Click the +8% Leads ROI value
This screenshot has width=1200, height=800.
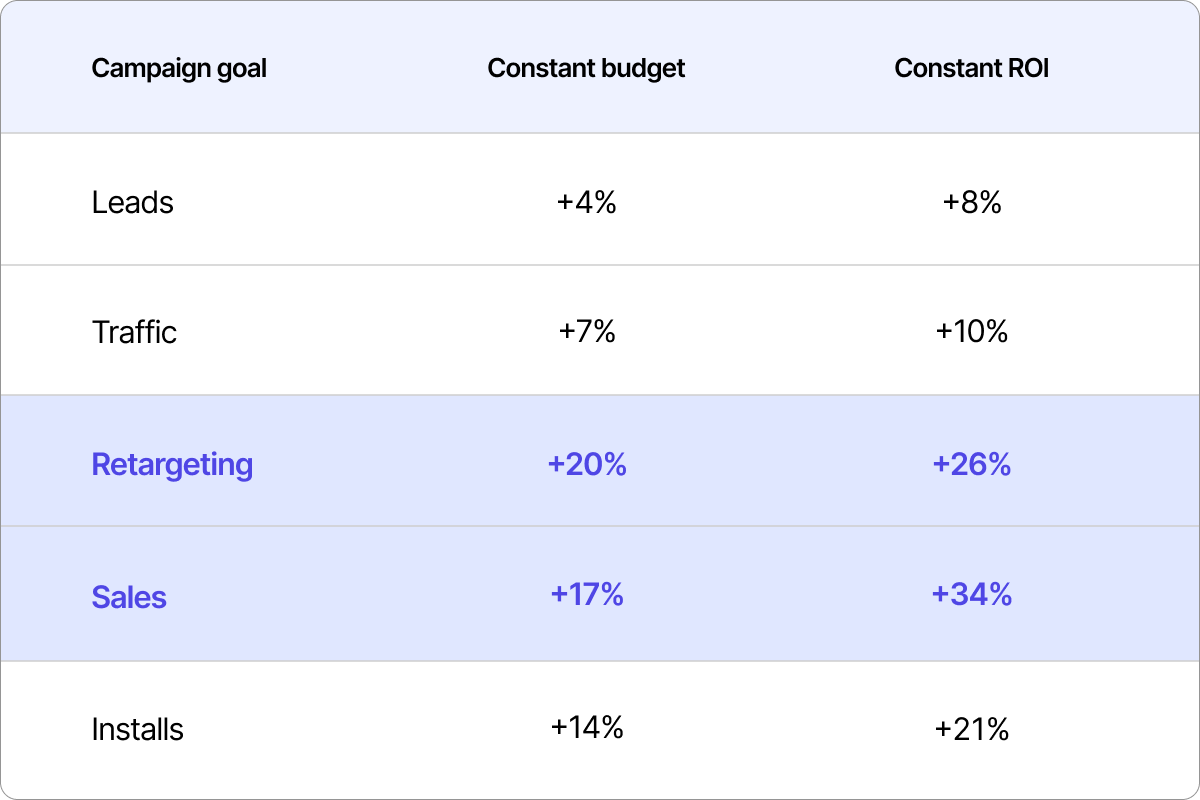click(971, 203)
